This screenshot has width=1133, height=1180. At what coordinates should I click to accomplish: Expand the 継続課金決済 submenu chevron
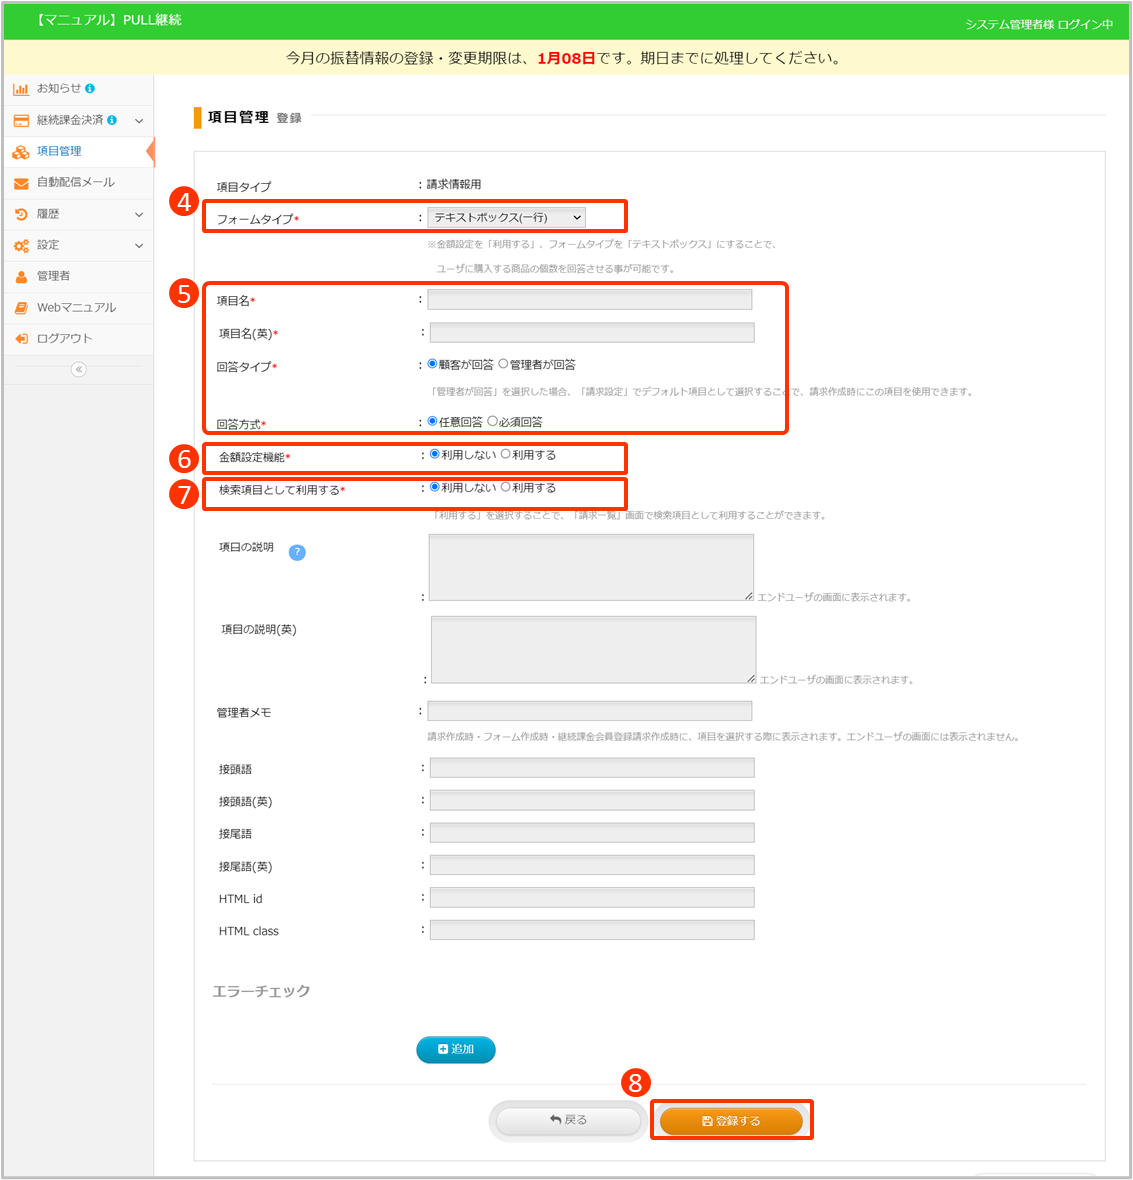[139, 120]
